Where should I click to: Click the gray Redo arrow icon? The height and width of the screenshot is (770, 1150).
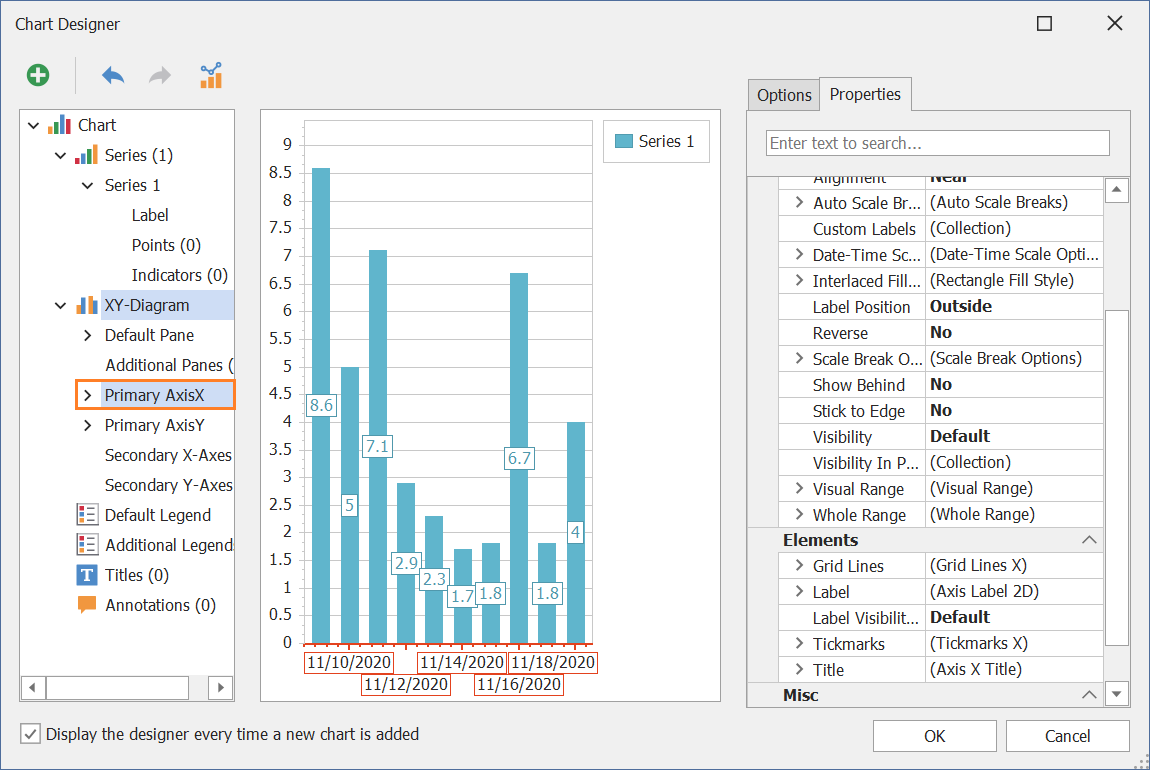pyautogui.click(x=160, y=75)
